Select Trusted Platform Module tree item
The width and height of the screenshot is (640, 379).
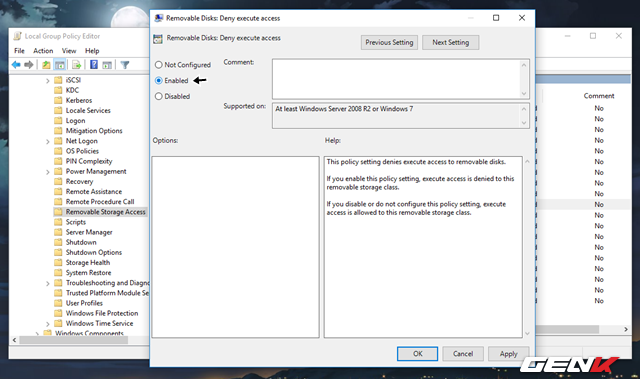point(107,293)
